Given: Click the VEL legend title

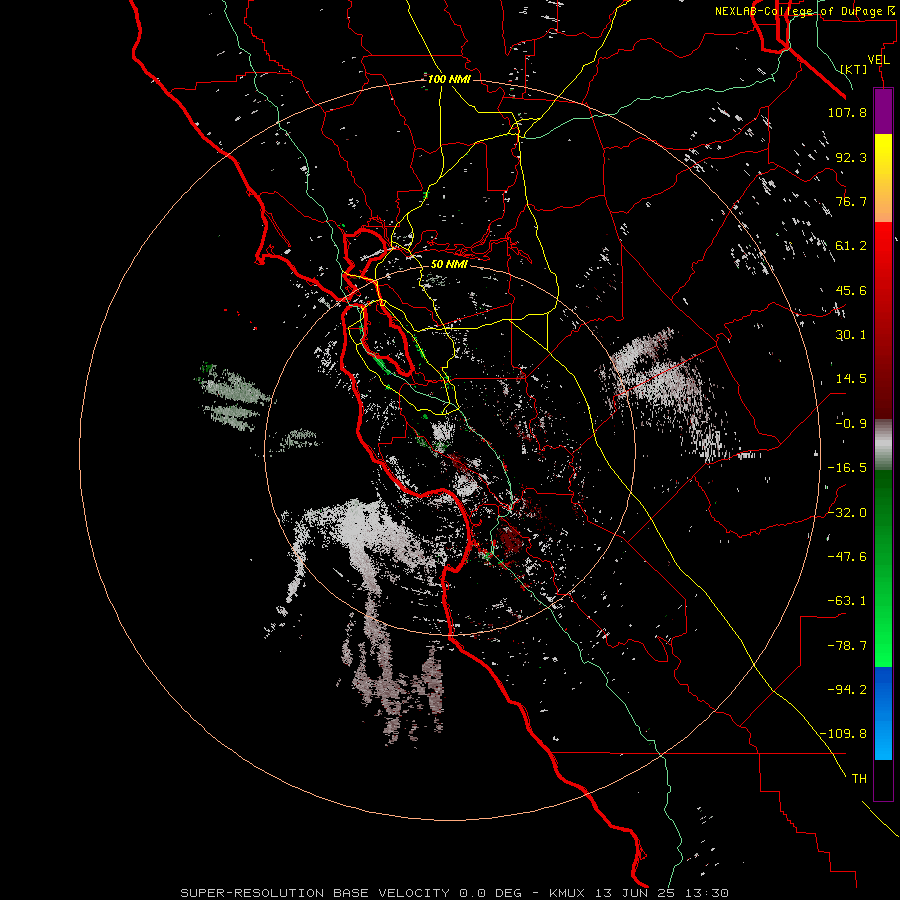Looking at the screenshot, I should pyautogui.click(x=878, y=60).
